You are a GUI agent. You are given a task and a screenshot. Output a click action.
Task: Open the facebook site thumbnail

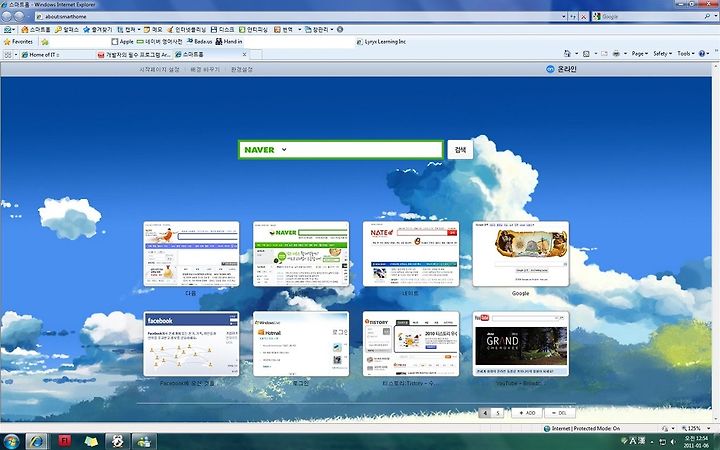(191, 344)
